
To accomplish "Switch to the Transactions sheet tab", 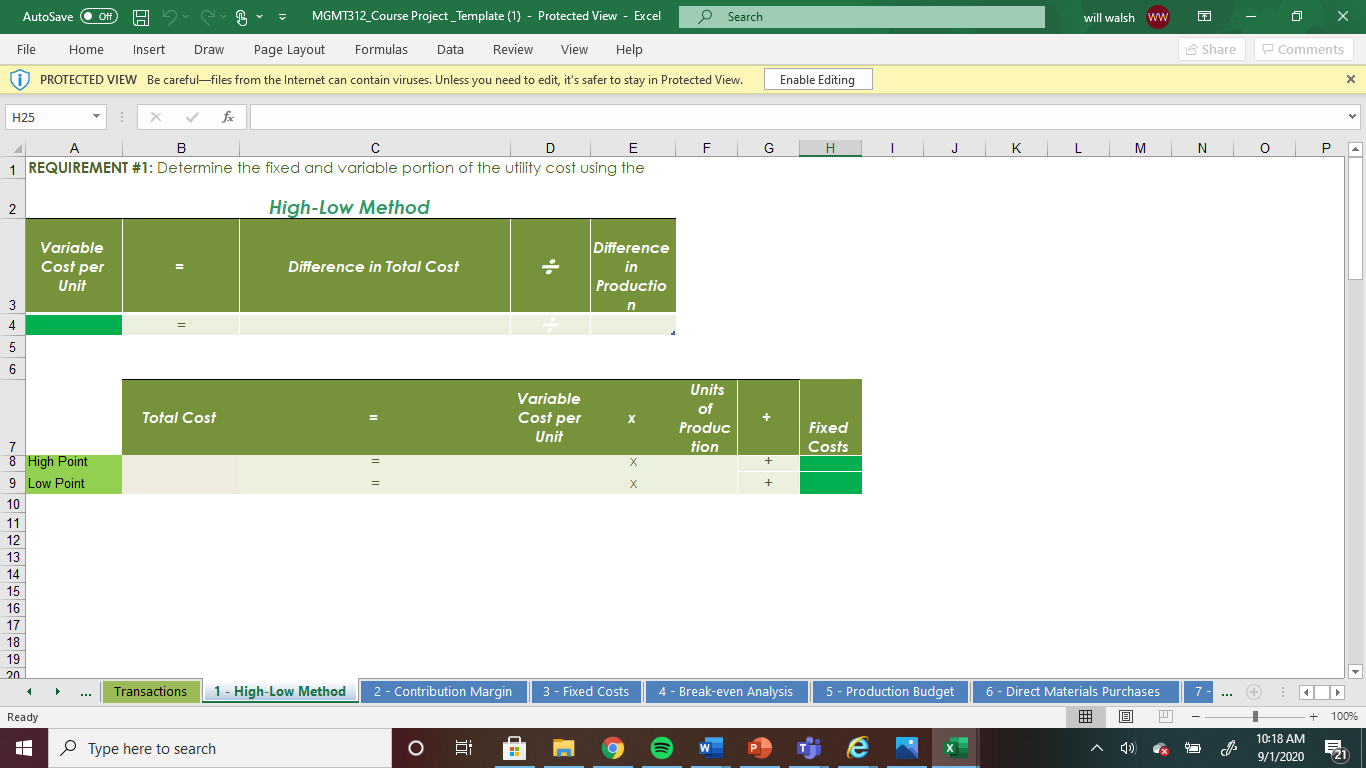I will click(x=151, y=691).
